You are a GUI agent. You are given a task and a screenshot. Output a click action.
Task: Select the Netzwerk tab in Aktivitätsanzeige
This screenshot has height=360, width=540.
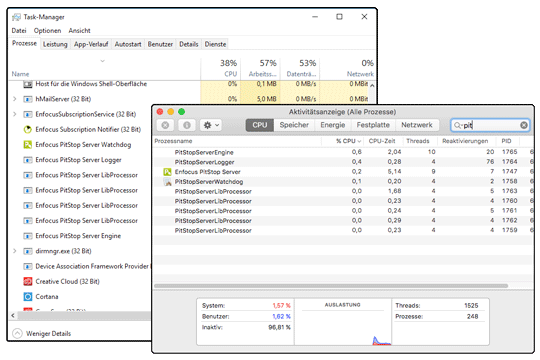point(417,125)
